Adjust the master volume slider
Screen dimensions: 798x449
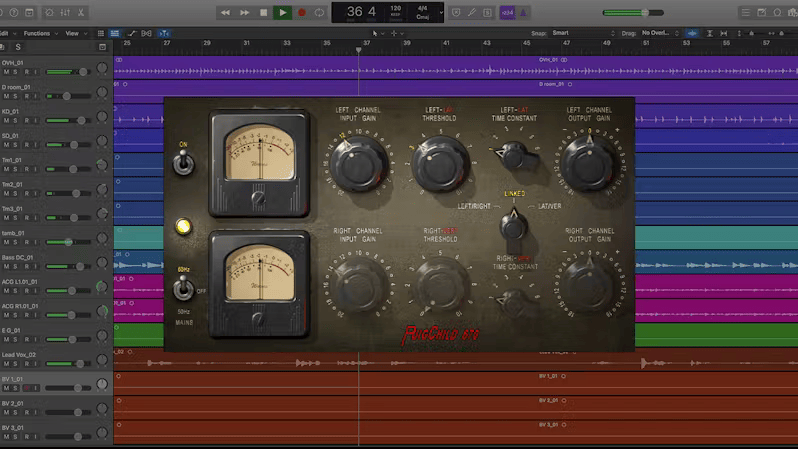click(633, 13)
